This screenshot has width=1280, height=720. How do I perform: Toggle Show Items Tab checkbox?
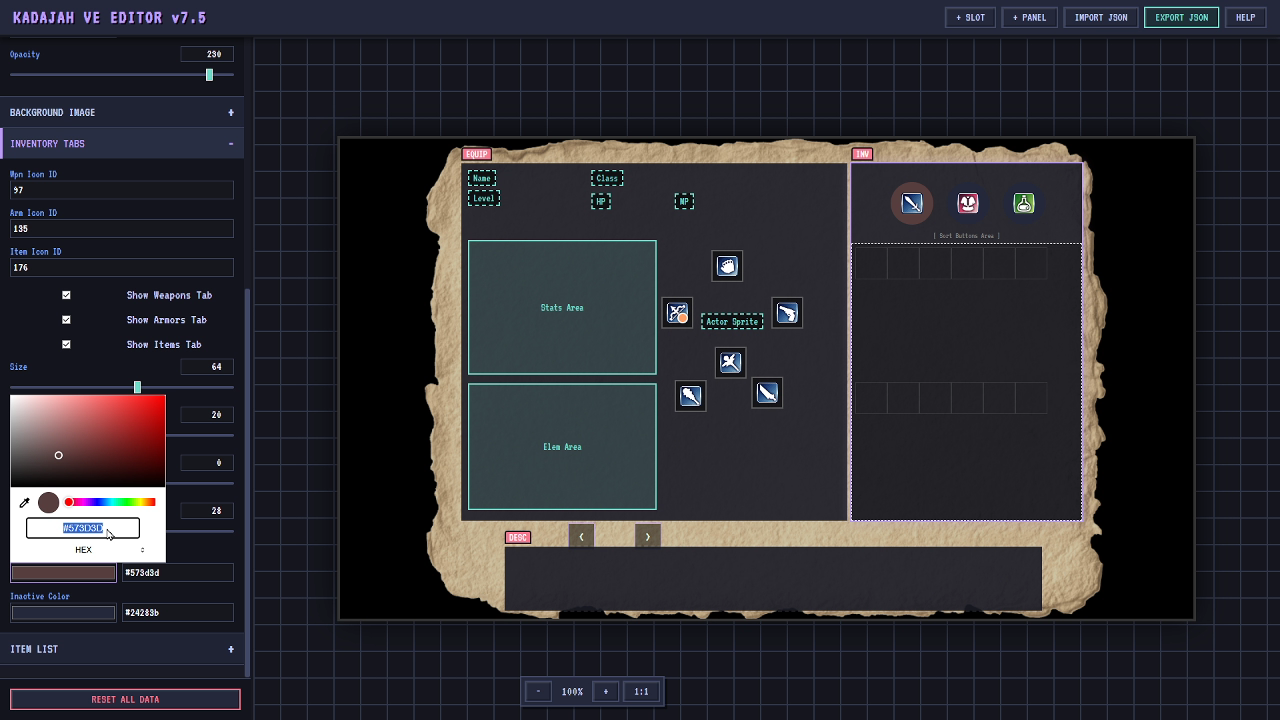66,344
